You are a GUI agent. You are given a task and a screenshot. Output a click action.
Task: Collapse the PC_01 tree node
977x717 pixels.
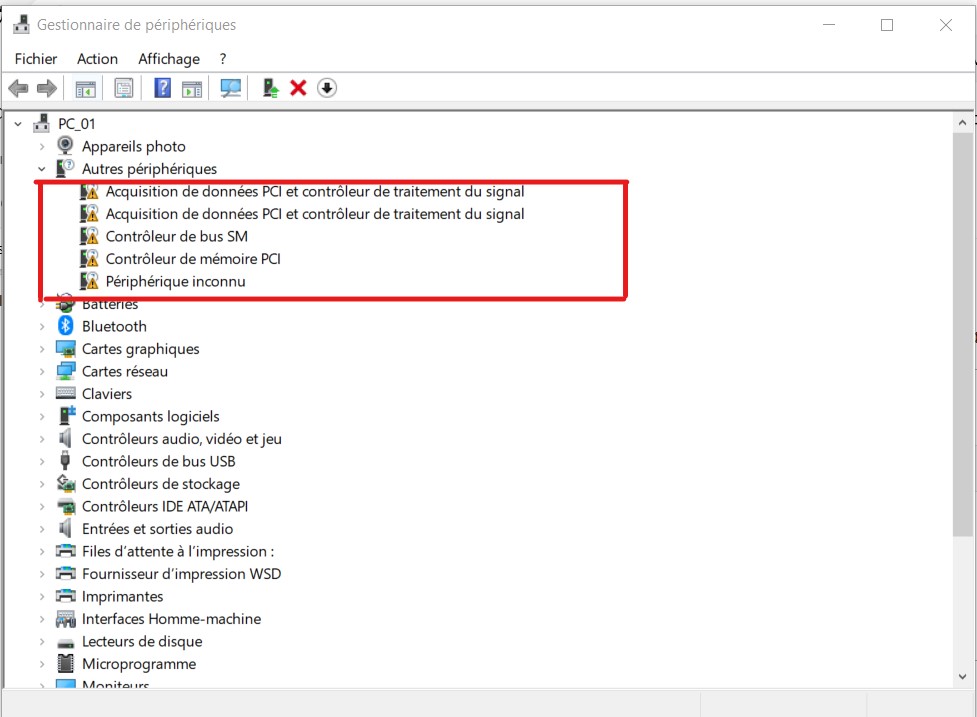(17, 123)
